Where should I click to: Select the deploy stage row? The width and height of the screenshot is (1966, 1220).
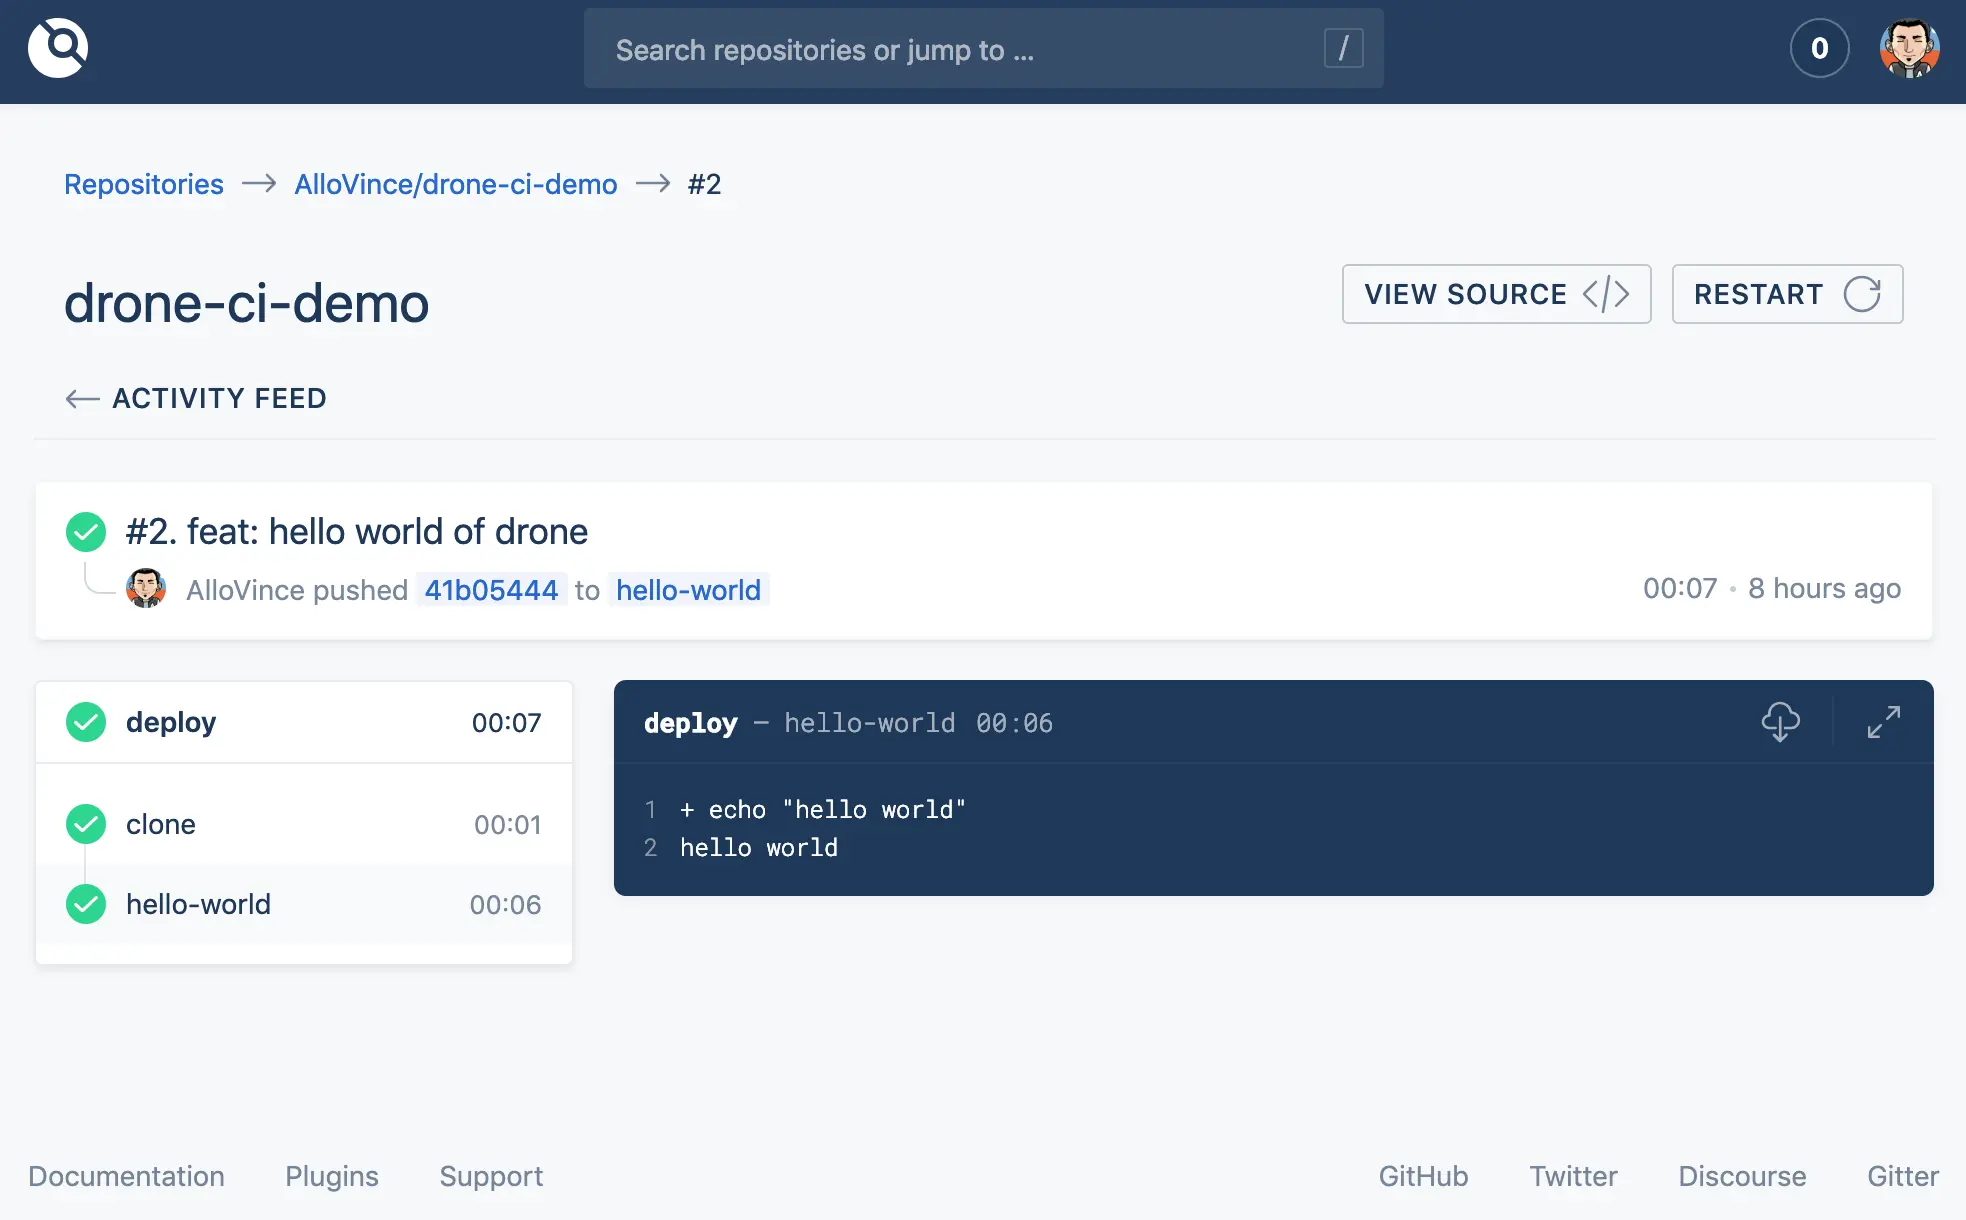tap(304, 722)
